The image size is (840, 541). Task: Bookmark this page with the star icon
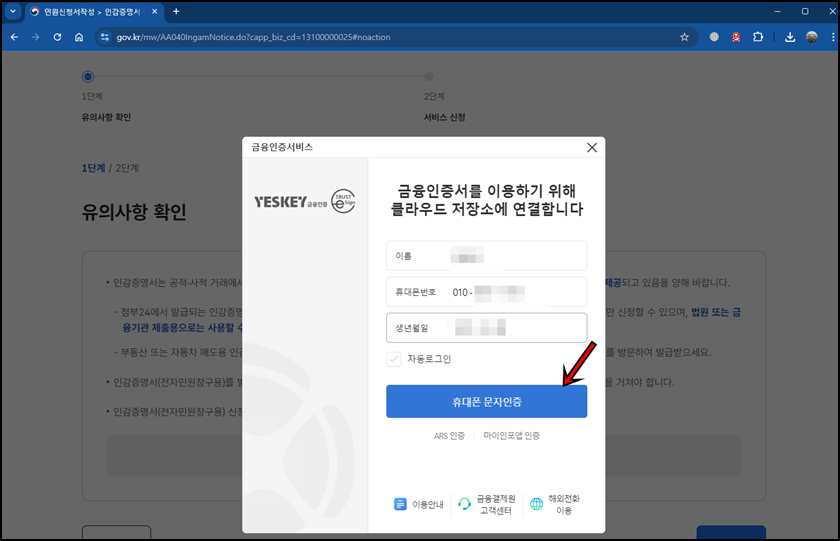(x=684, y=37)
